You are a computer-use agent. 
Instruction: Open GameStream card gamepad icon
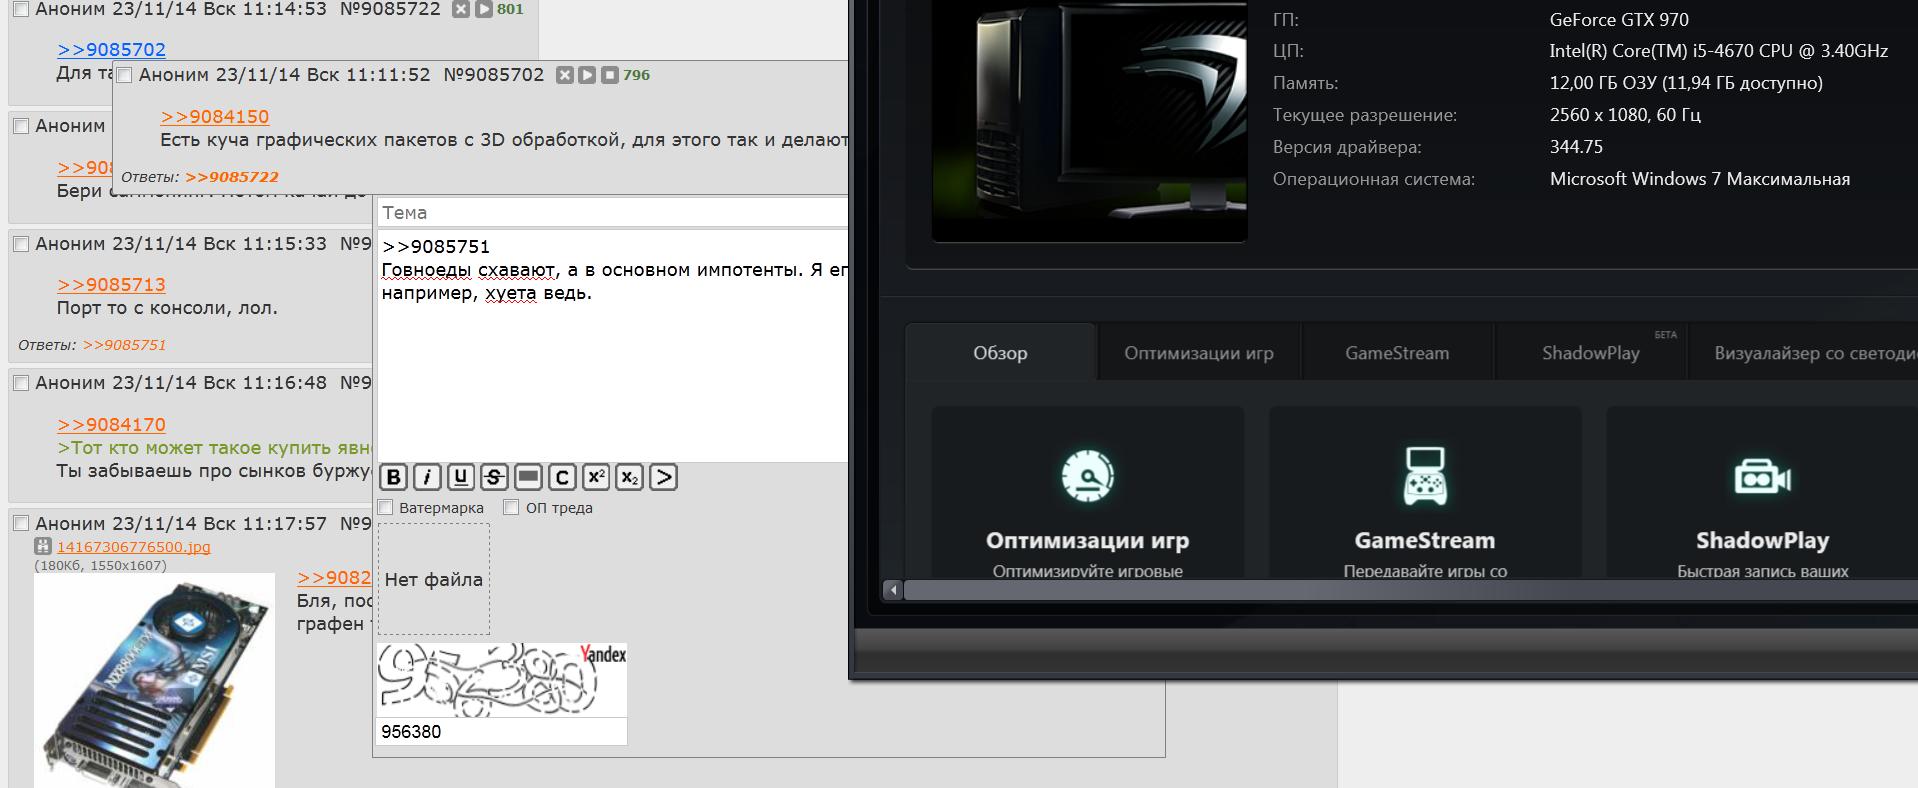pos(1424,476)
